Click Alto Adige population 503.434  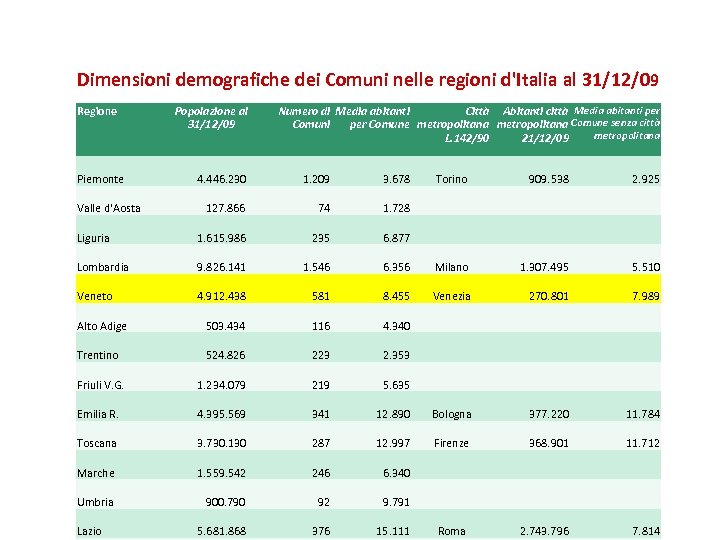(x=225, y=326)
